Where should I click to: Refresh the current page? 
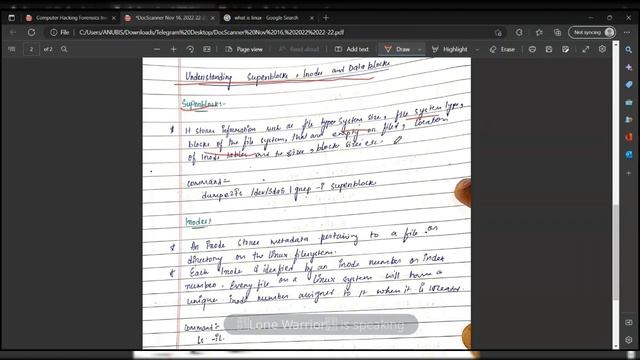pyautogui.click(x=31, y=32)
